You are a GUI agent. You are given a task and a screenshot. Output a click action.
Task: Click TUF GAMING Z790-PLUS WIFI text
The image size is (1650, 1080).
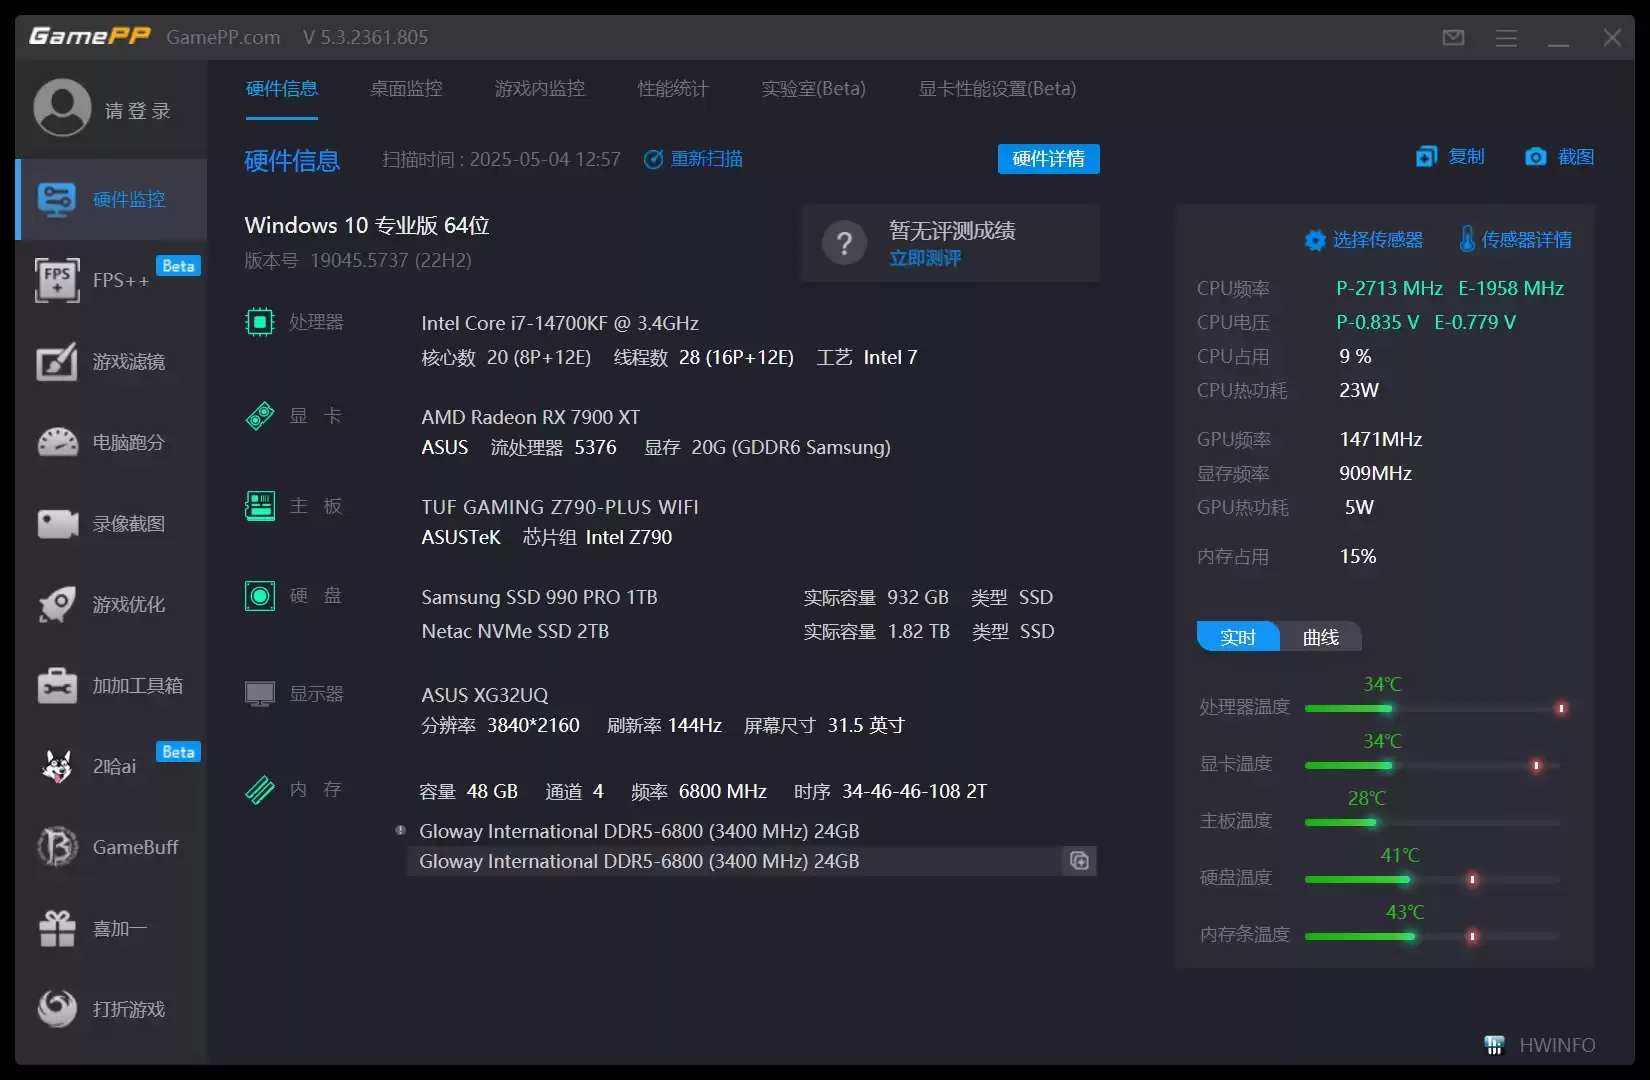click(x=560, y=507)
